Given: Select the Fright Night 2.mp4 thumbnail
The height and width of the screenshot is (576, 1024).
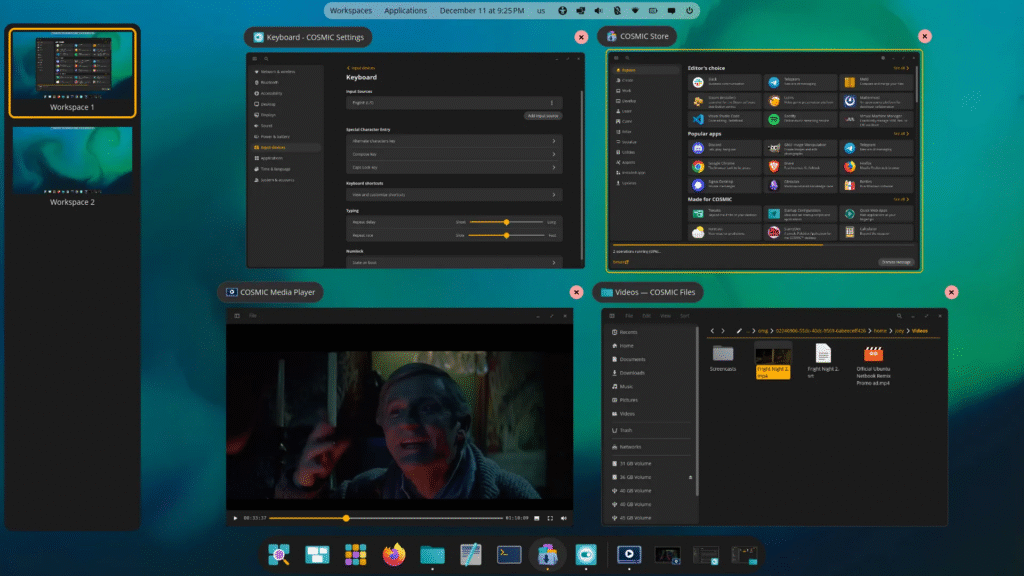Looking at the screenshot, I should coord(774,354).
